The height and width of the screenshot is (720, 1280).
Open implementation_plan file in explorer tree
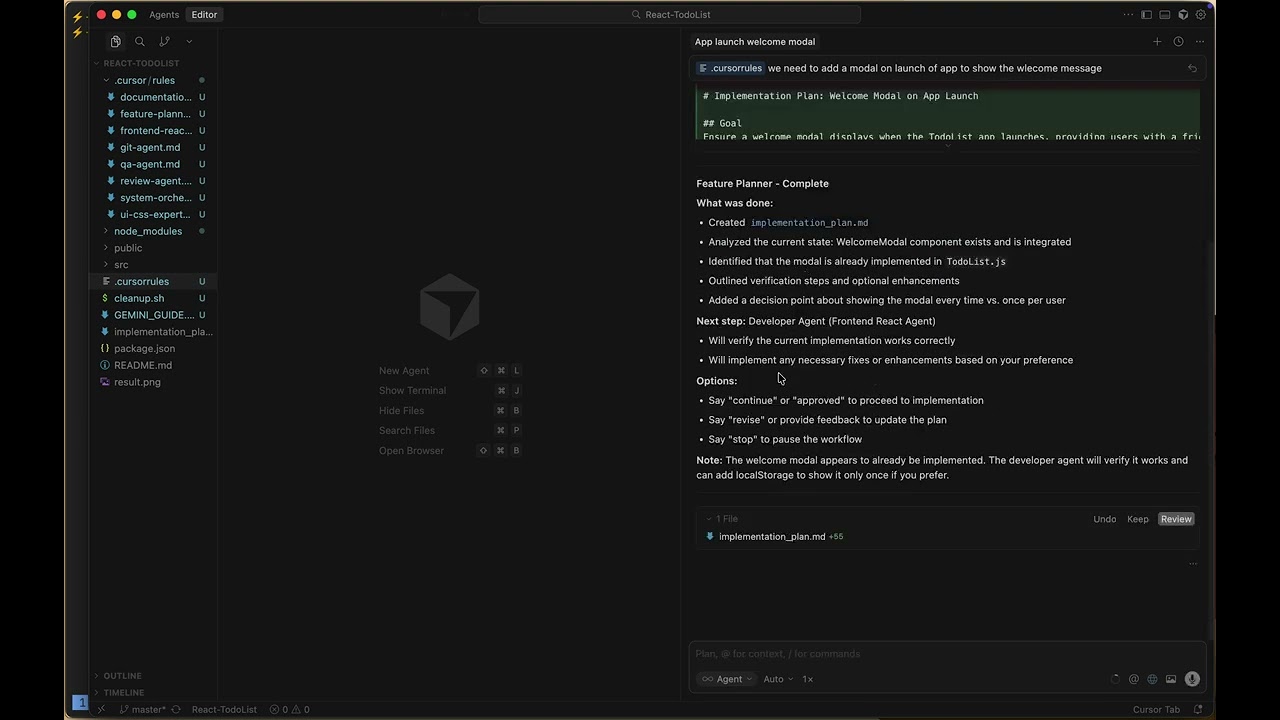(x=163, y=332)
